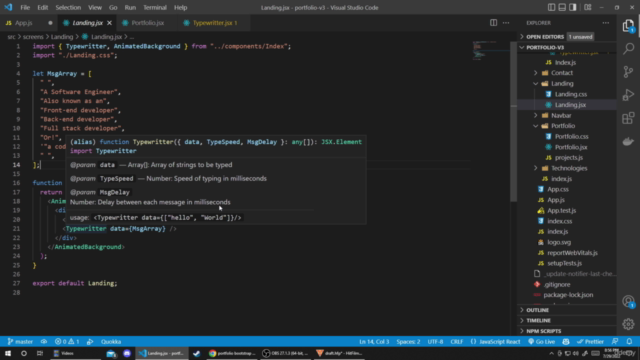Open Customize Layout in title bar

(588, 7)
